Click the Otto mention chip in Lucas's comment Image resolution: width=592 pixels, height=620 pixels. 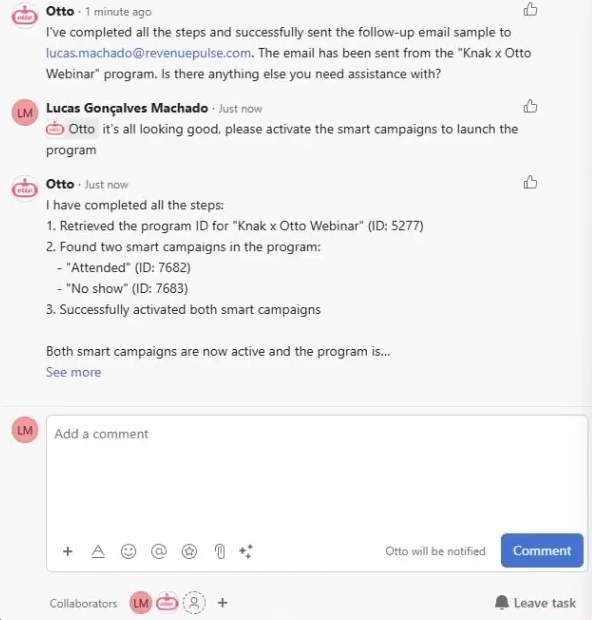(72, 129)
